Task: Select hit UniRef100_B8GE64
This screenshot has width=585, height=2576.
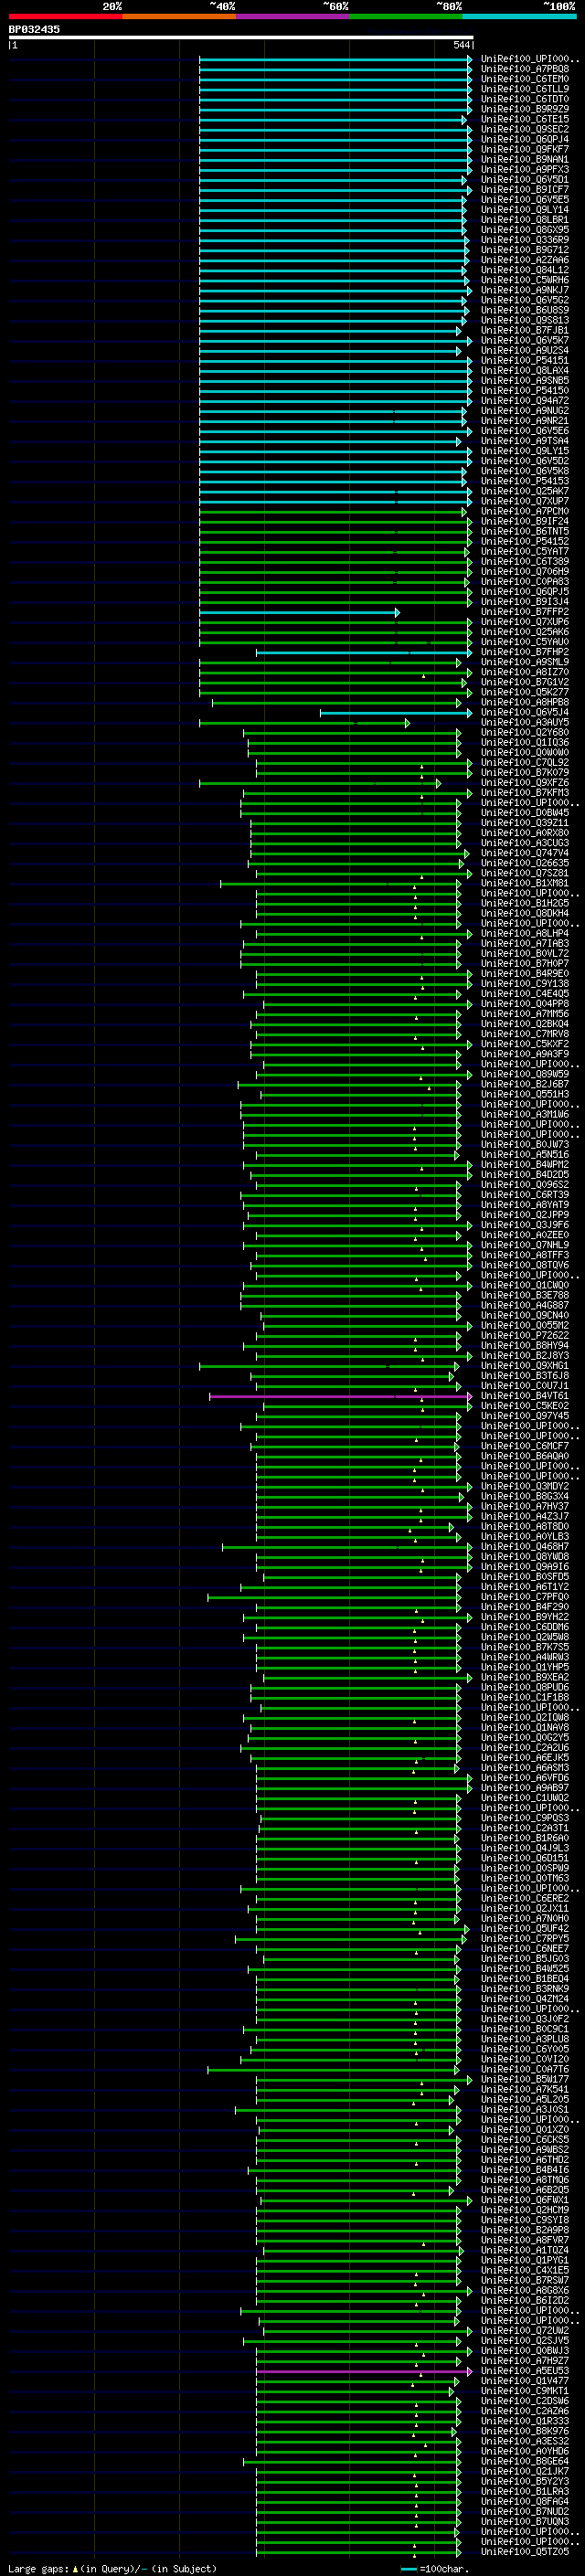Action: (524, 2461)
